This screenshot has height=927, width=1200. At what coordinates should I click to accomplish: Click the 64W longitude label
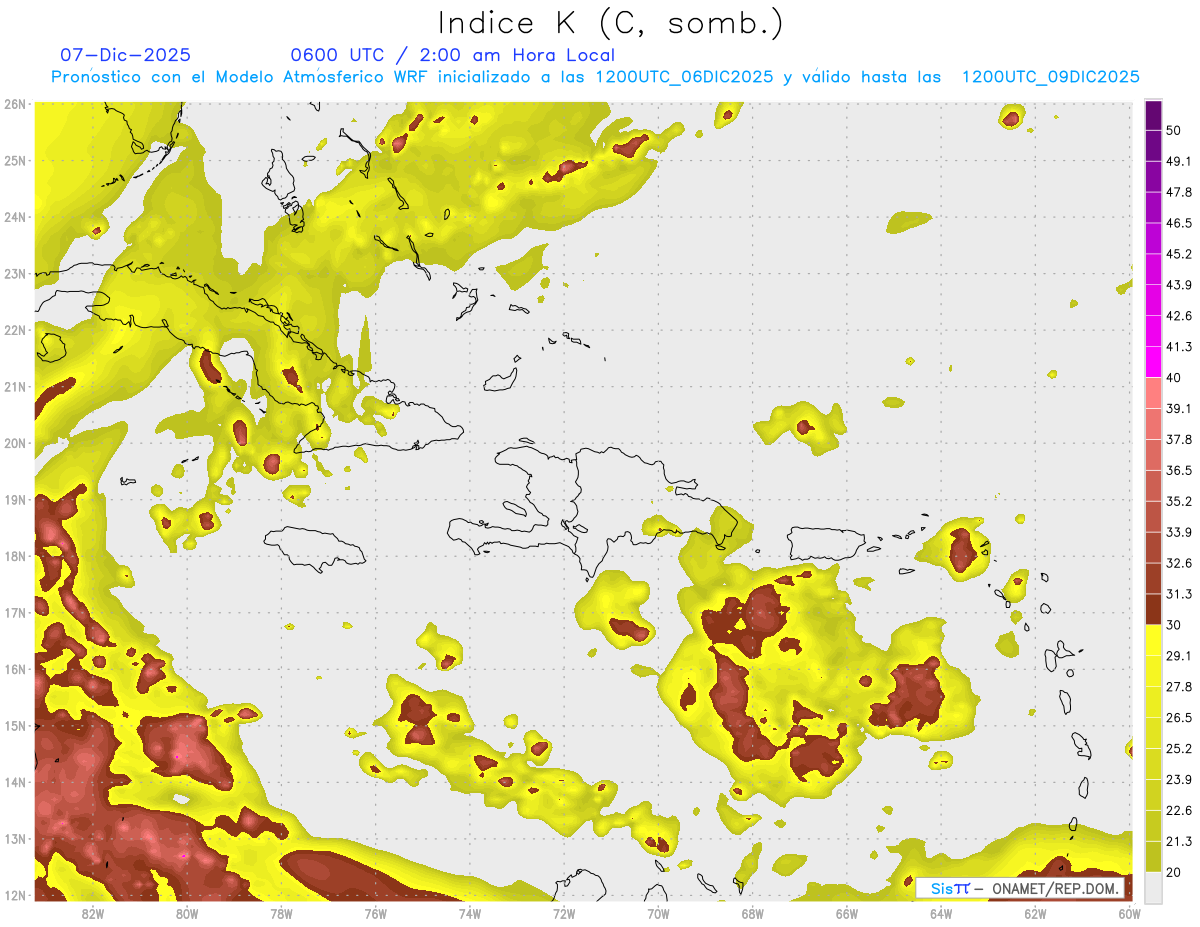(941, 914)
